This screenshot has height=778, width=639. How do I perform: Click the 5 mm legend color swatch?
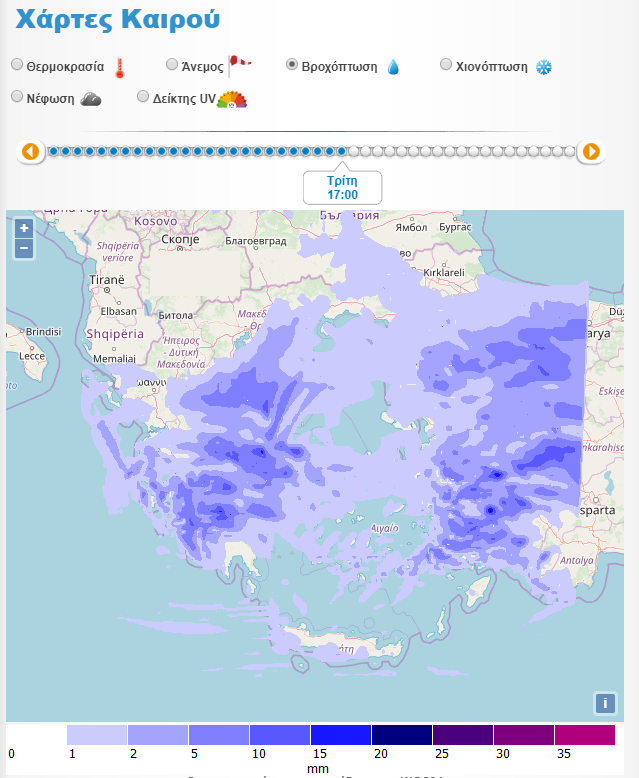pos(219,735)
